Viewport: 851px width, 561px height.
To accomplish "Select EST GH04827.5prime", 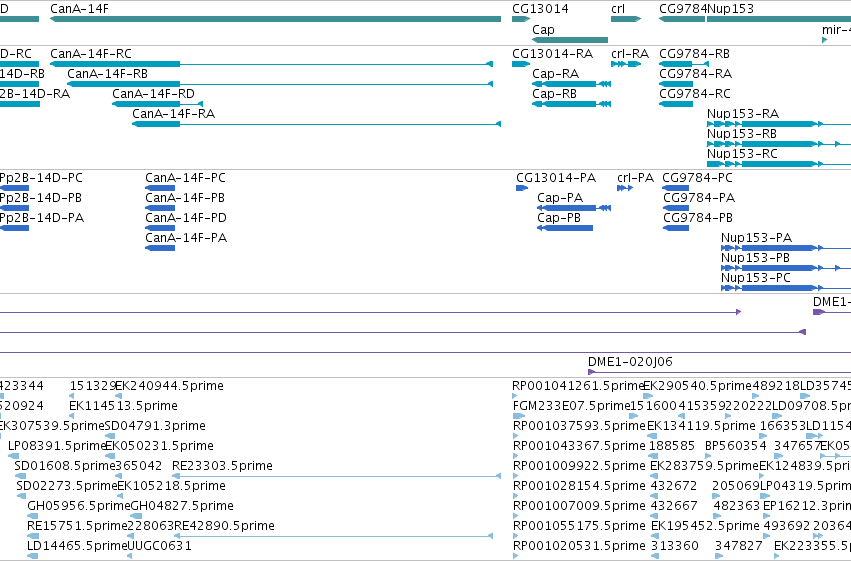I will (x=182, y=506).
